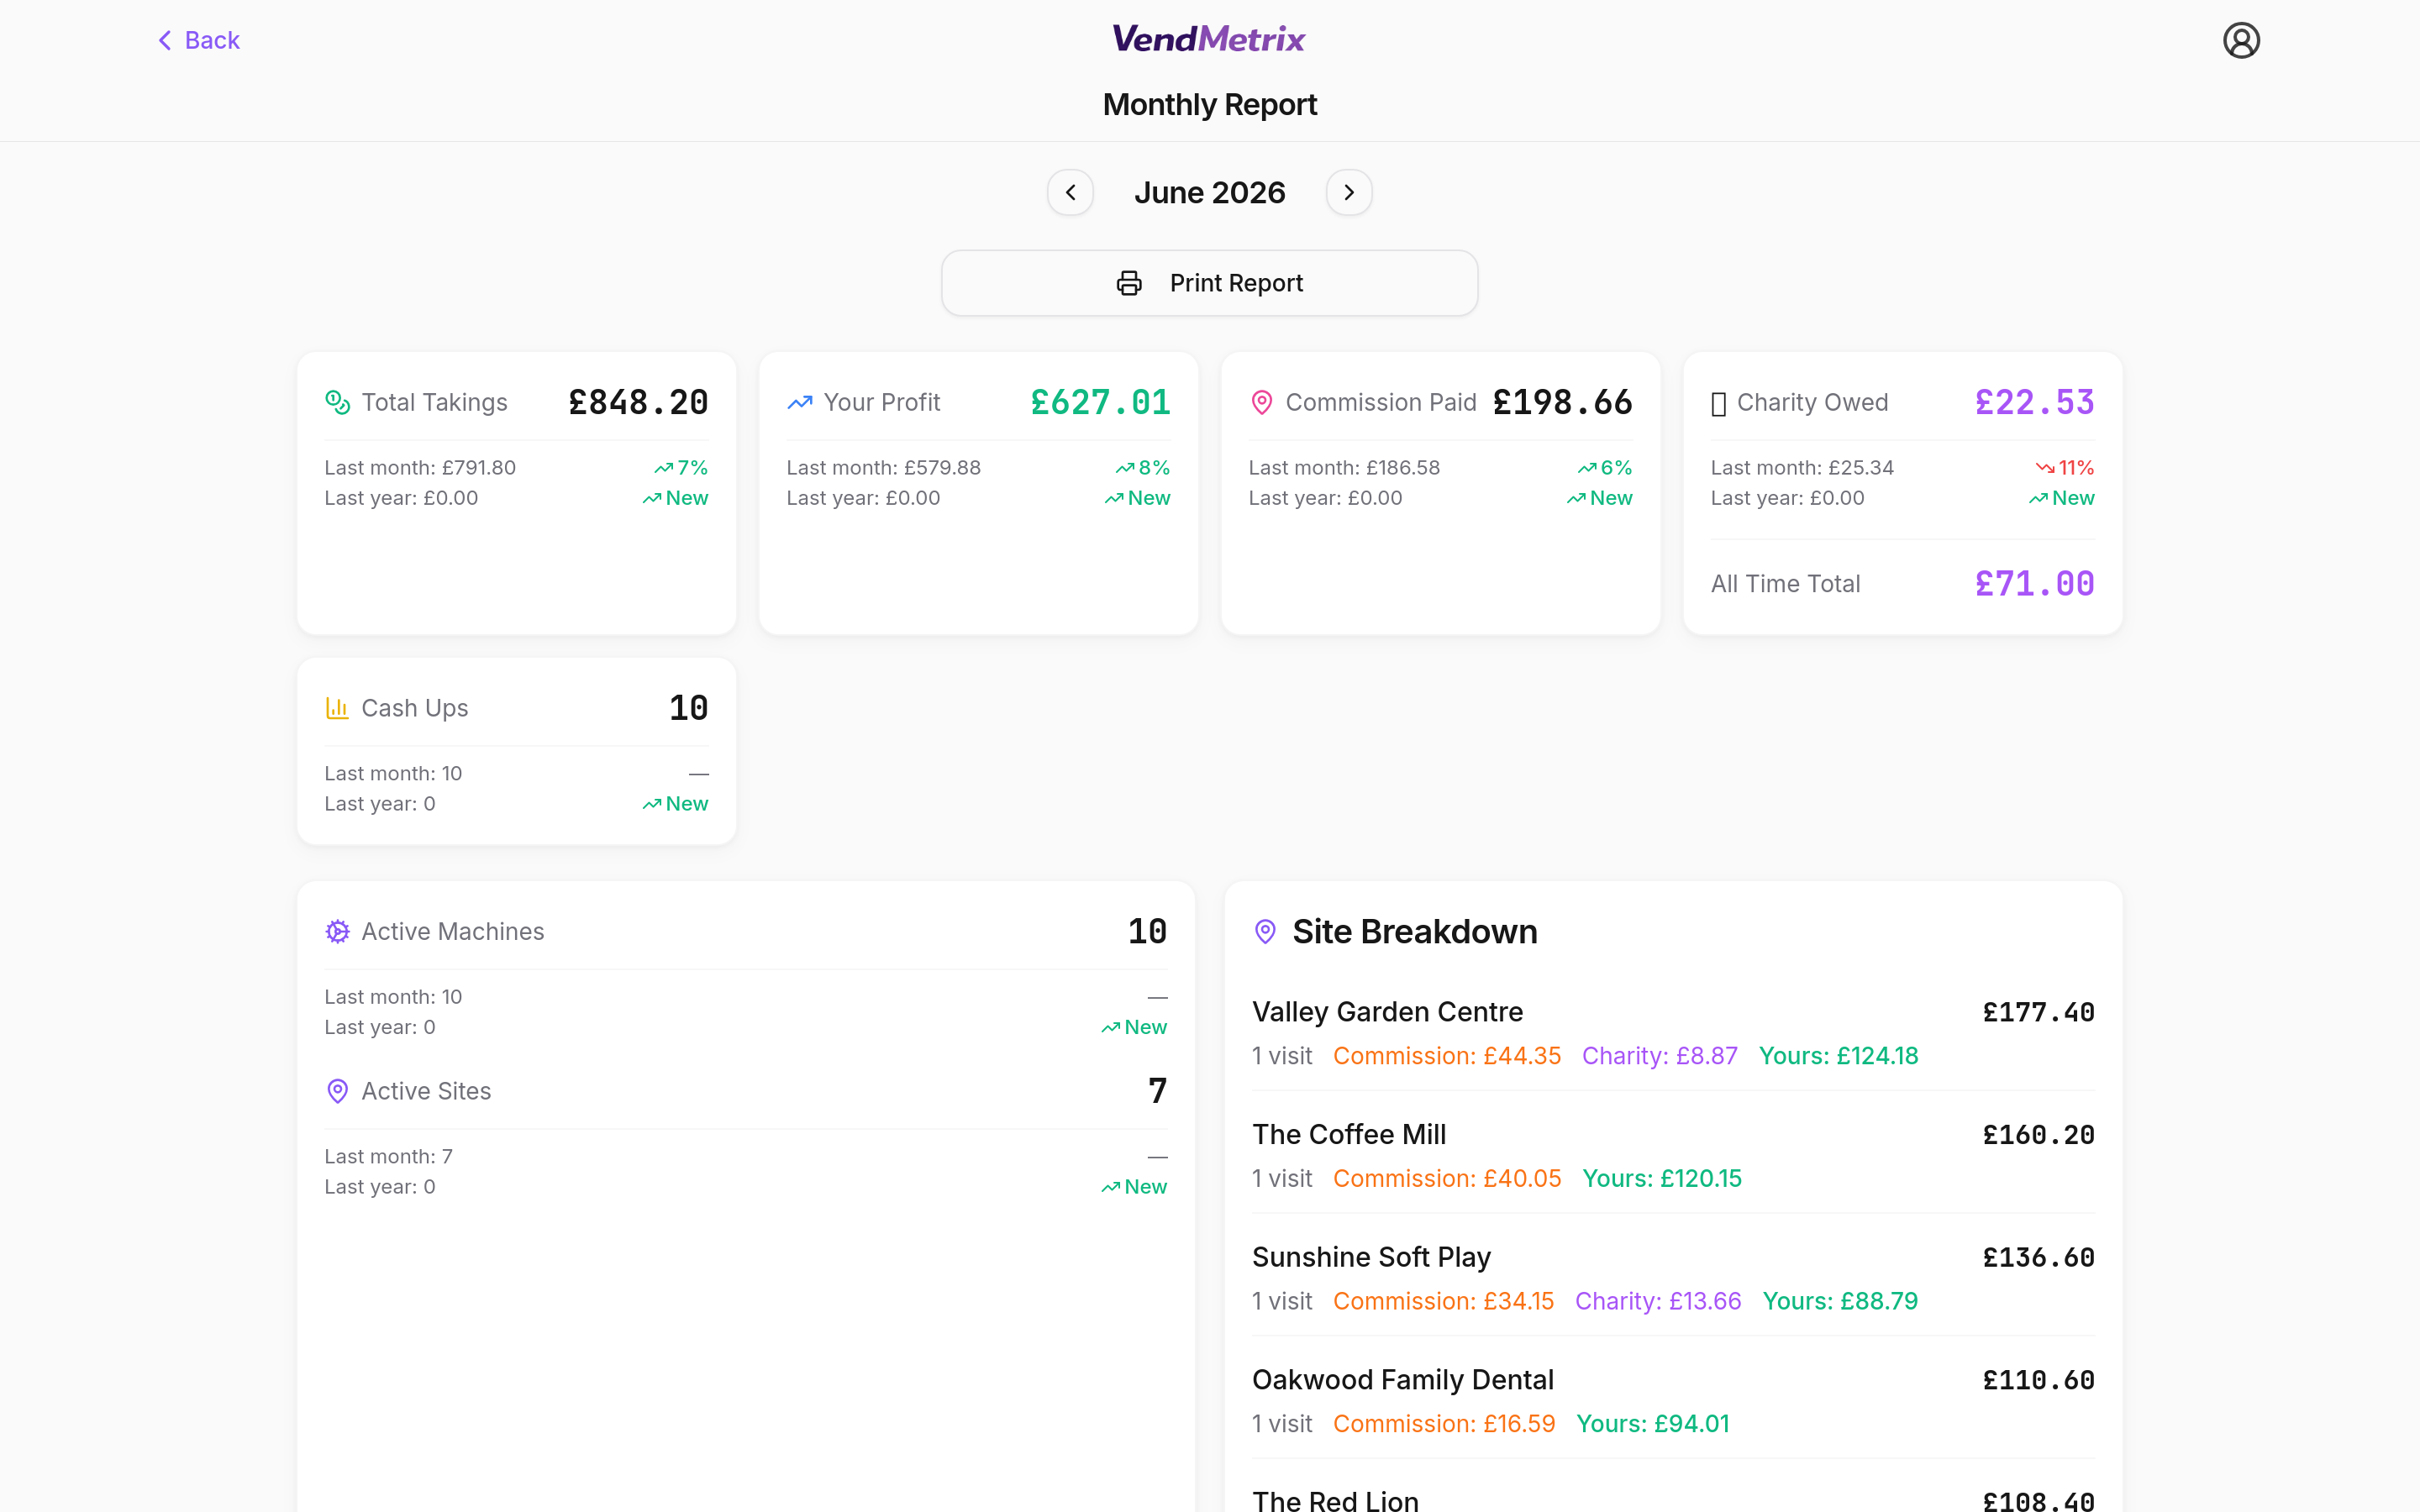
Task: Click Last month: £791.80 in Total Takings
Action: [x=420, y=468]
